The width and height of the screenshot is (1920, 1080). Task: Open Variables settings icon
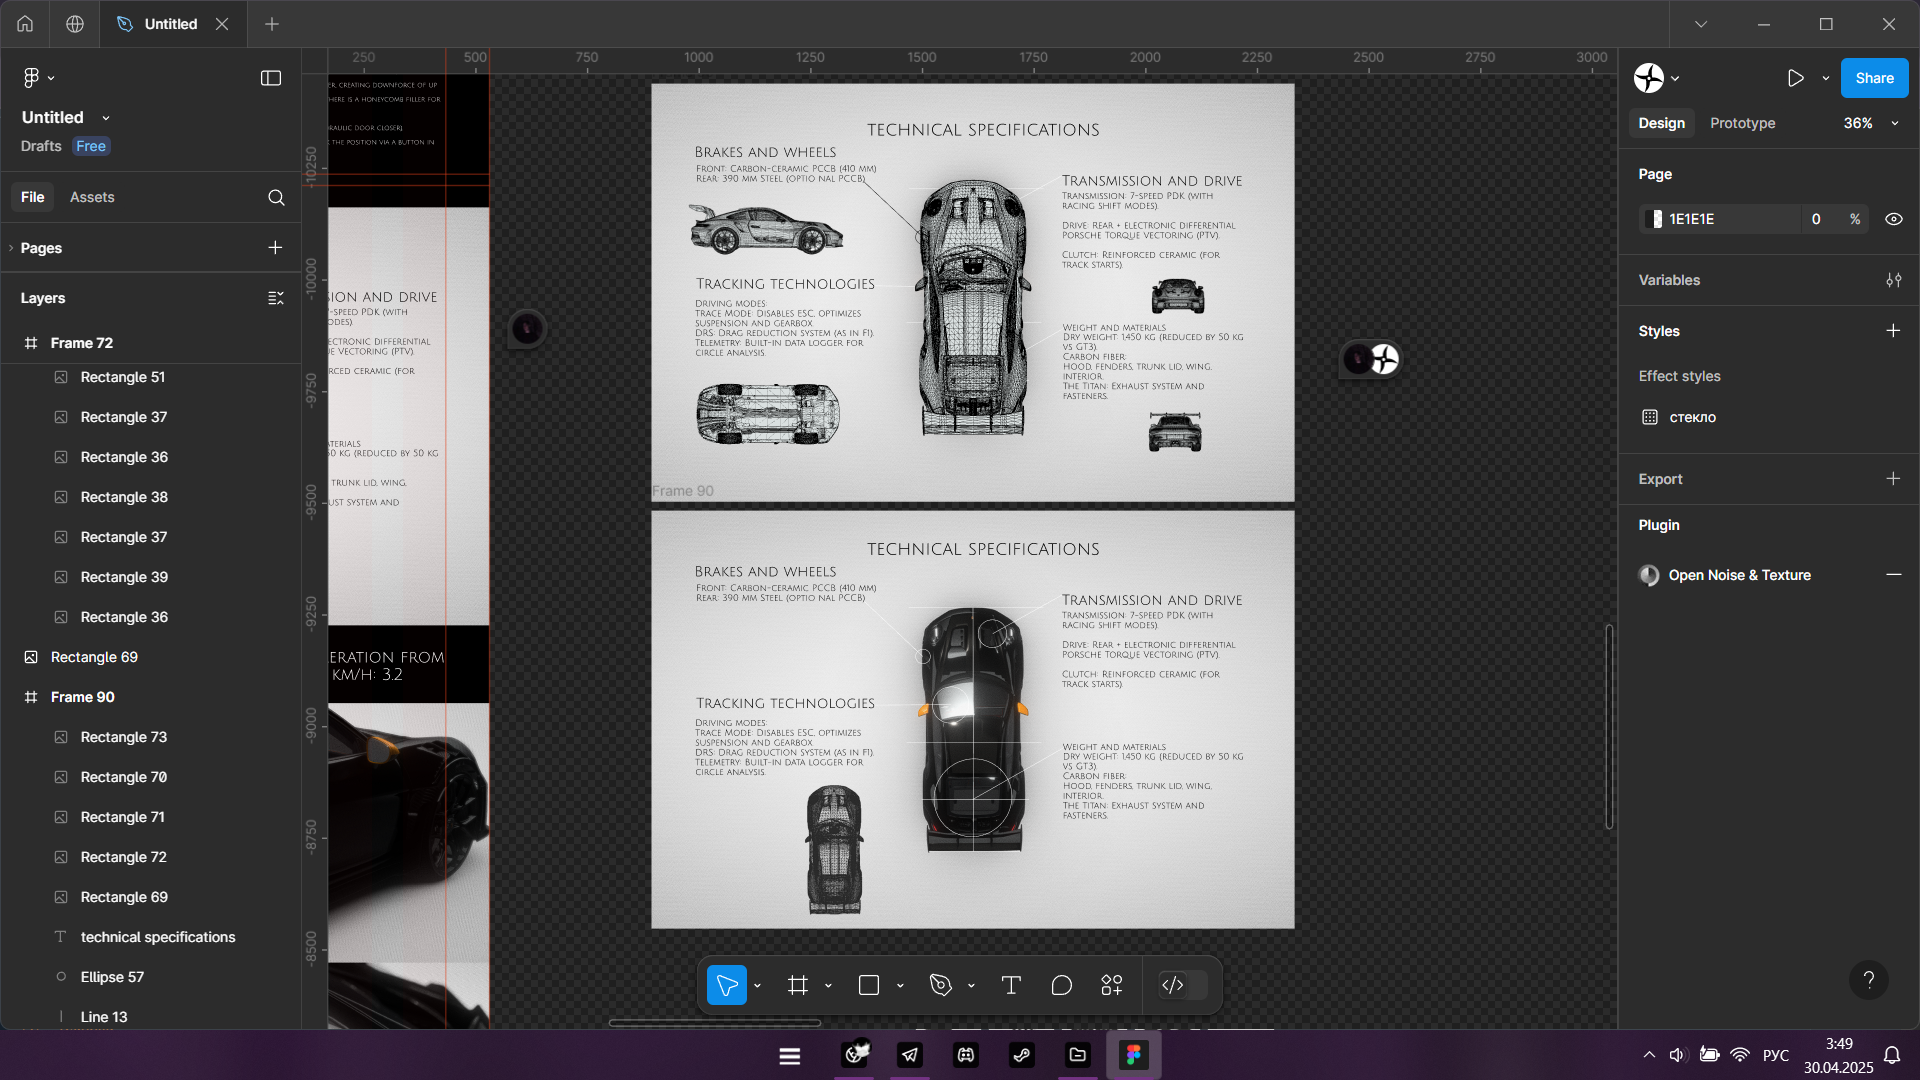(1893, 280)
